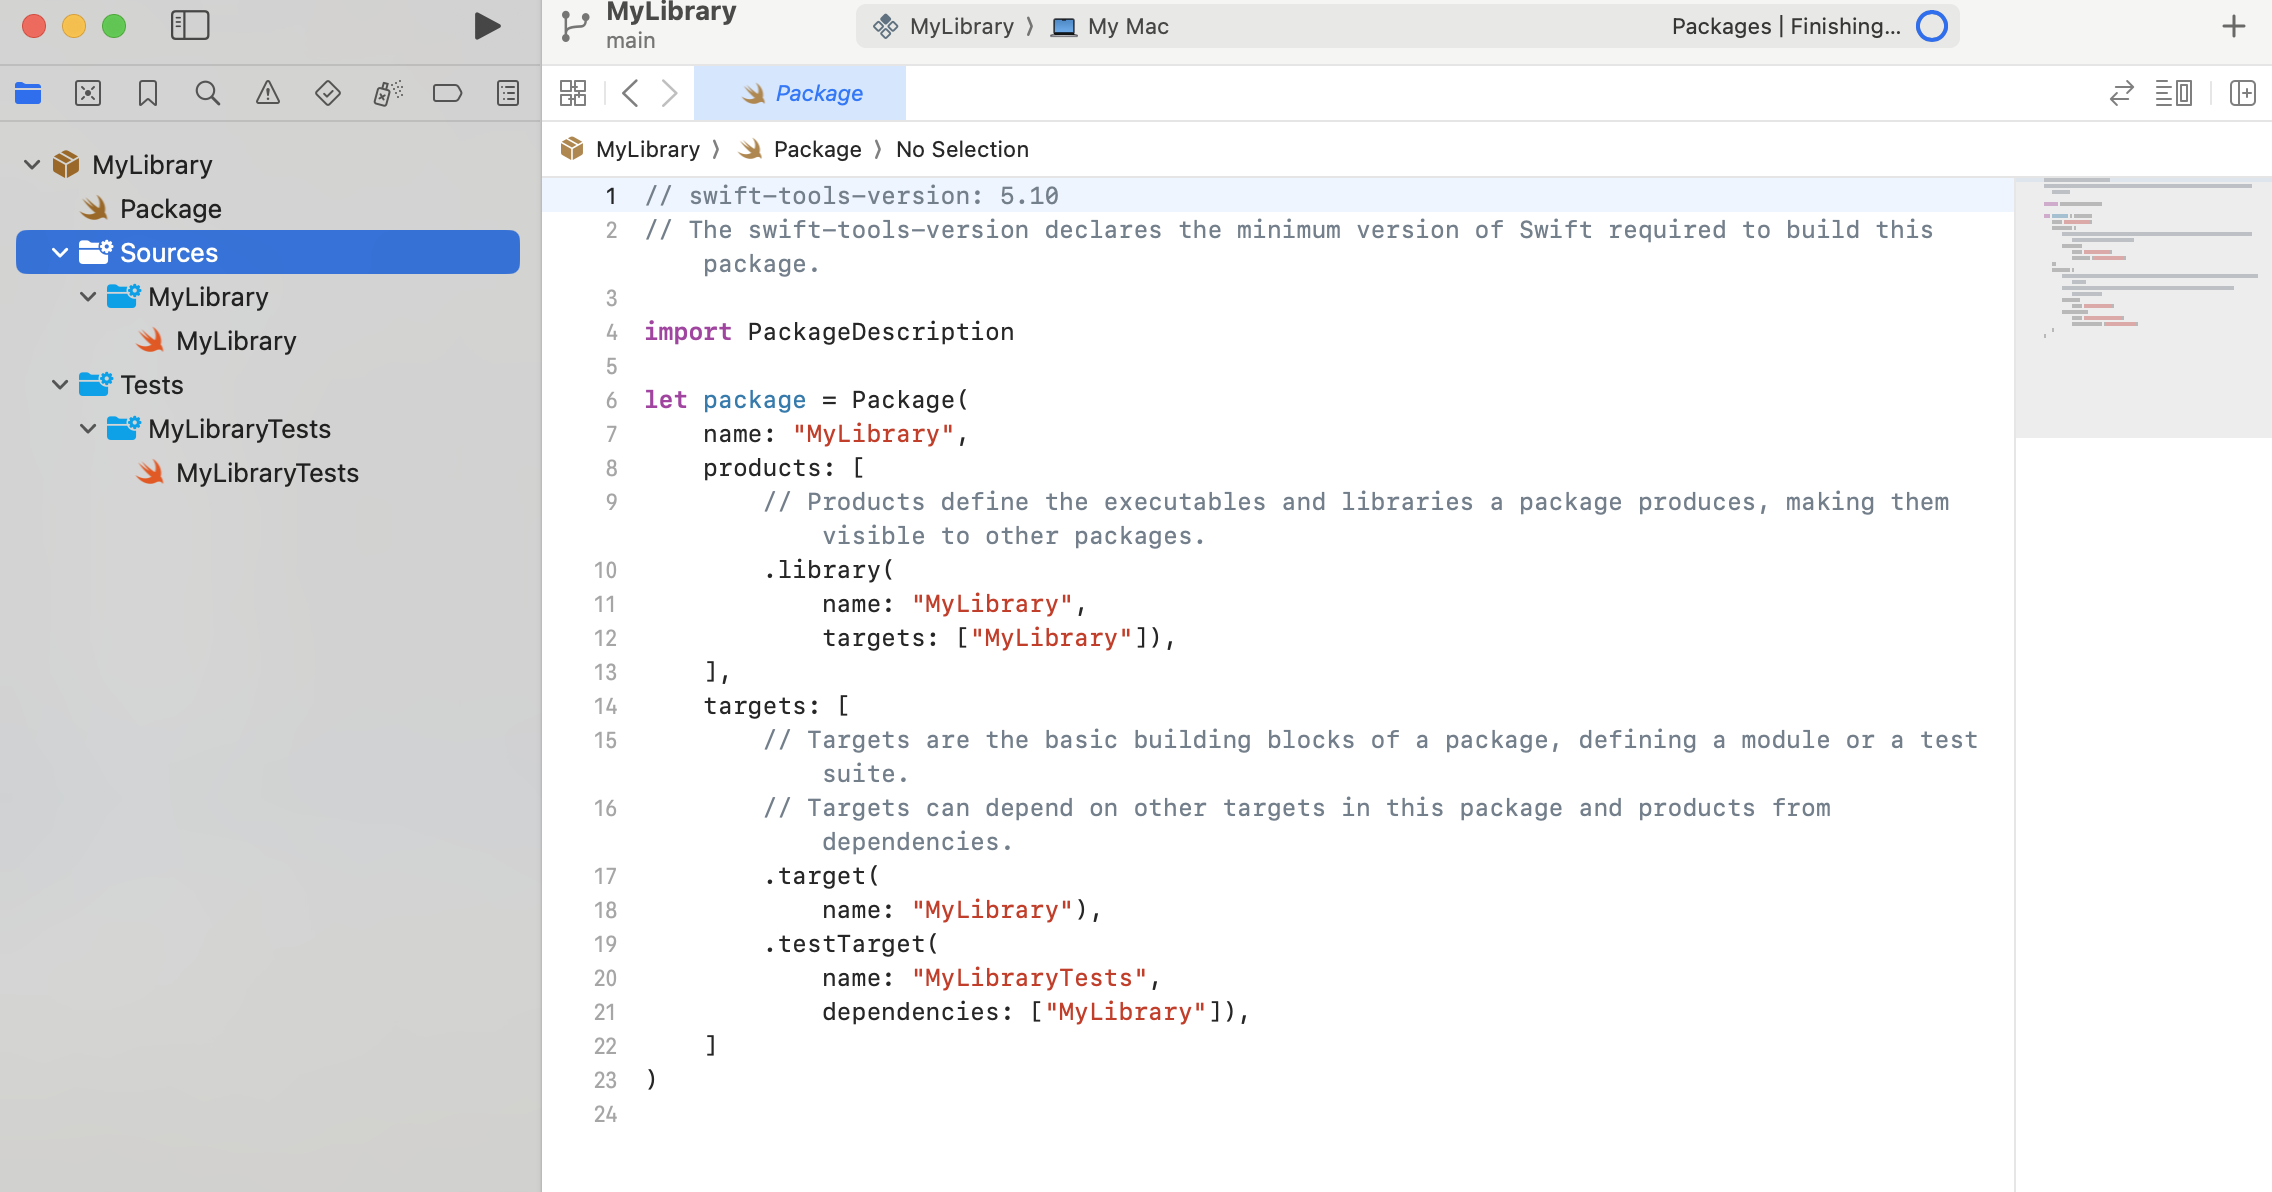Image resolution: width=2272 pixels, height=1192 pixels.
Task: Select the Sources folder row
Action: [x=268, y=252]
